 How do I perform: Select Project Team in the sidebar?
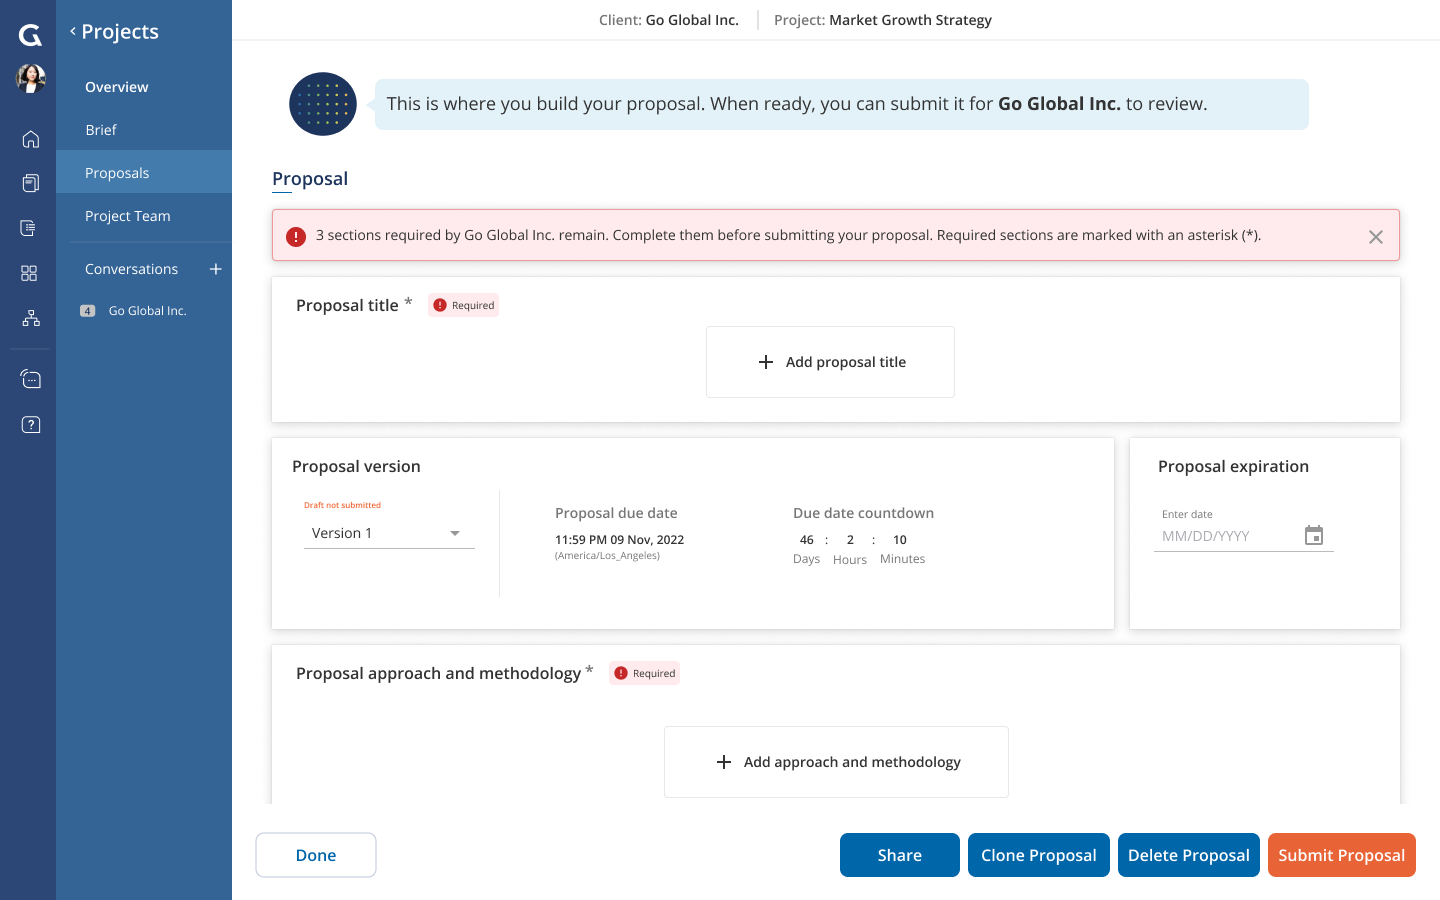128,216
